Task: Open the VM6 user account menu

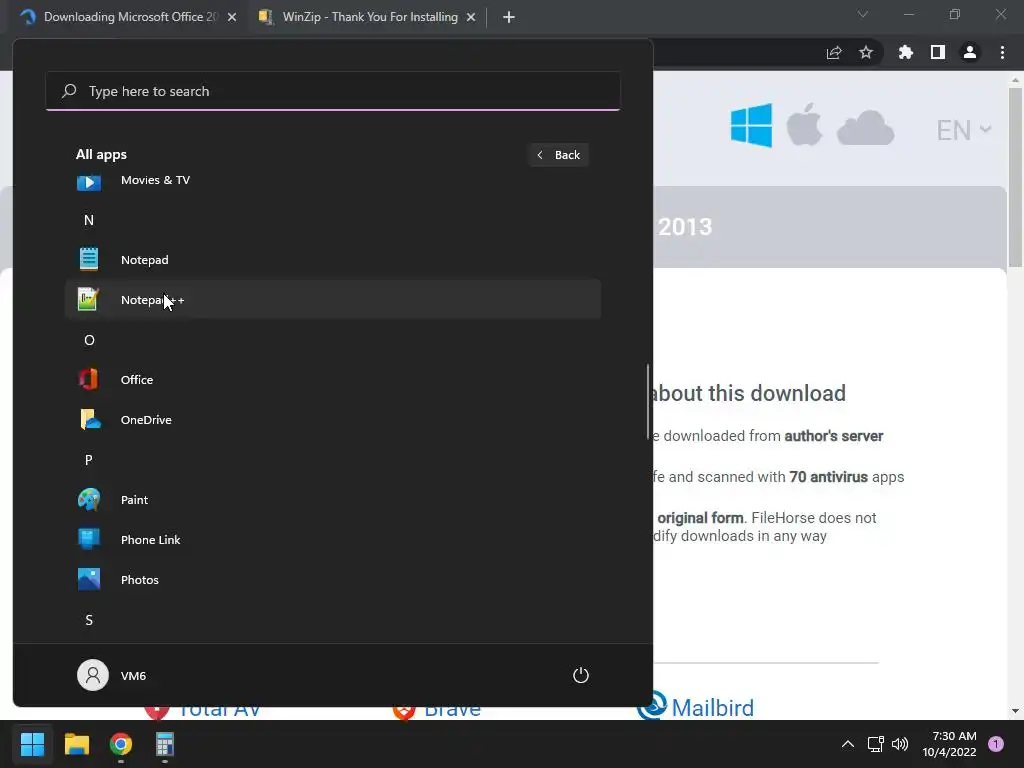Action: [112, 675]
